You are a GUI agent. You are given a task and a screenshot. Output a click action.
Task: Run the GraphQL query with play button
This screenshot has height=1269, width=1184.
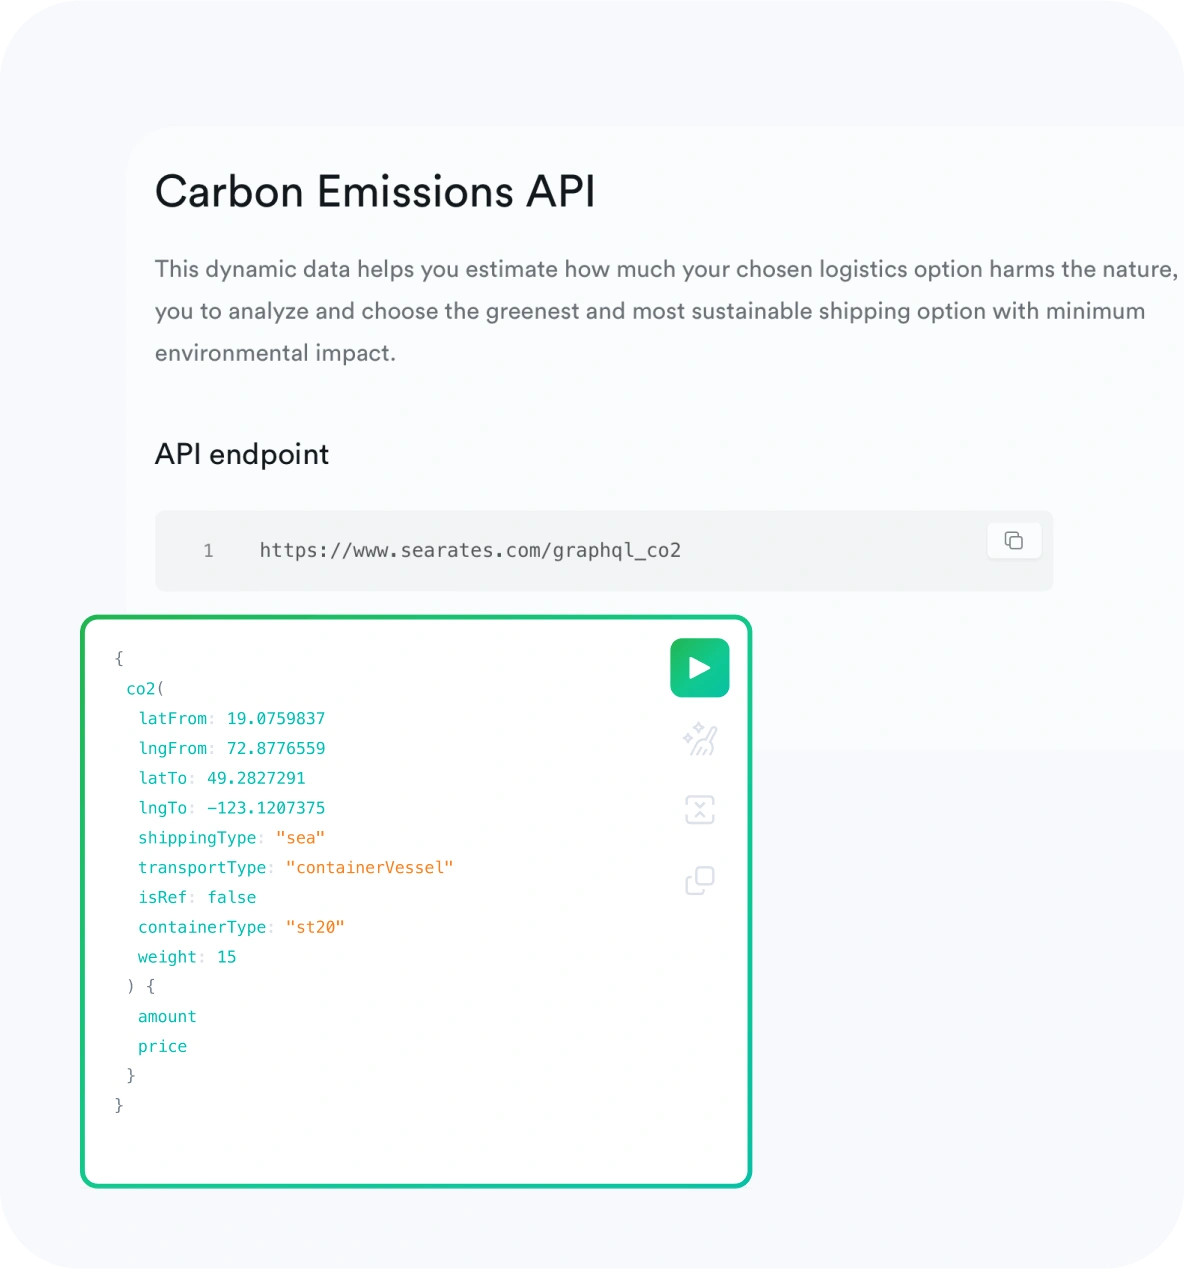pos(699,668)
